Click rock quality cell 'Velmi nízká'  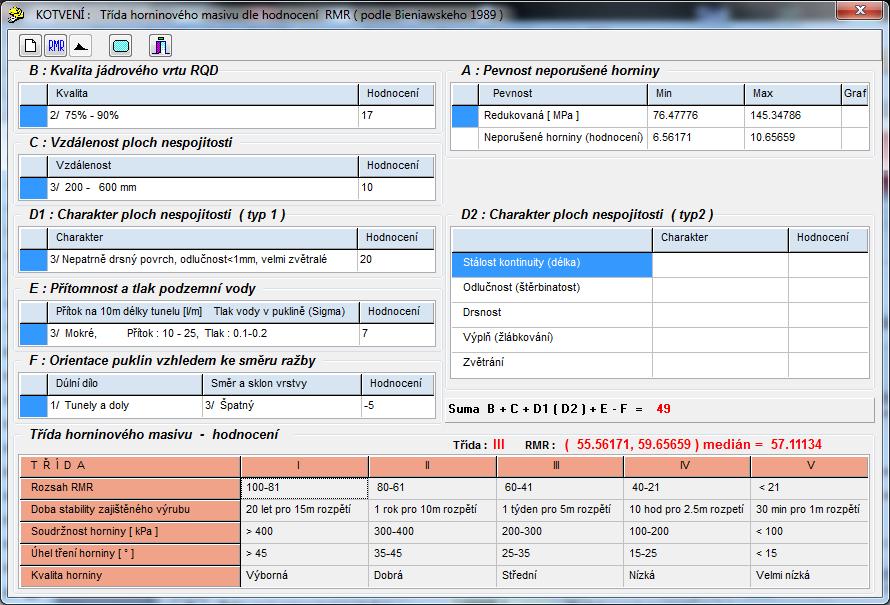pos(810,575)
